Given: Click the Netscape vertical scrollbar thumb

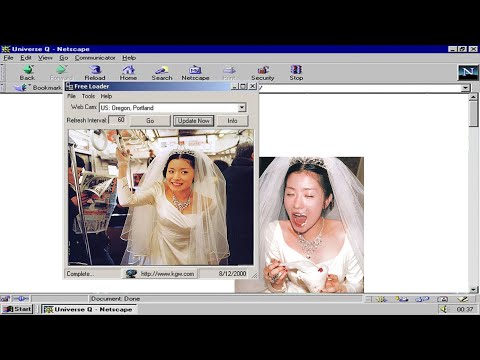Looking at the screenshot, I should [x=473, y=113].
